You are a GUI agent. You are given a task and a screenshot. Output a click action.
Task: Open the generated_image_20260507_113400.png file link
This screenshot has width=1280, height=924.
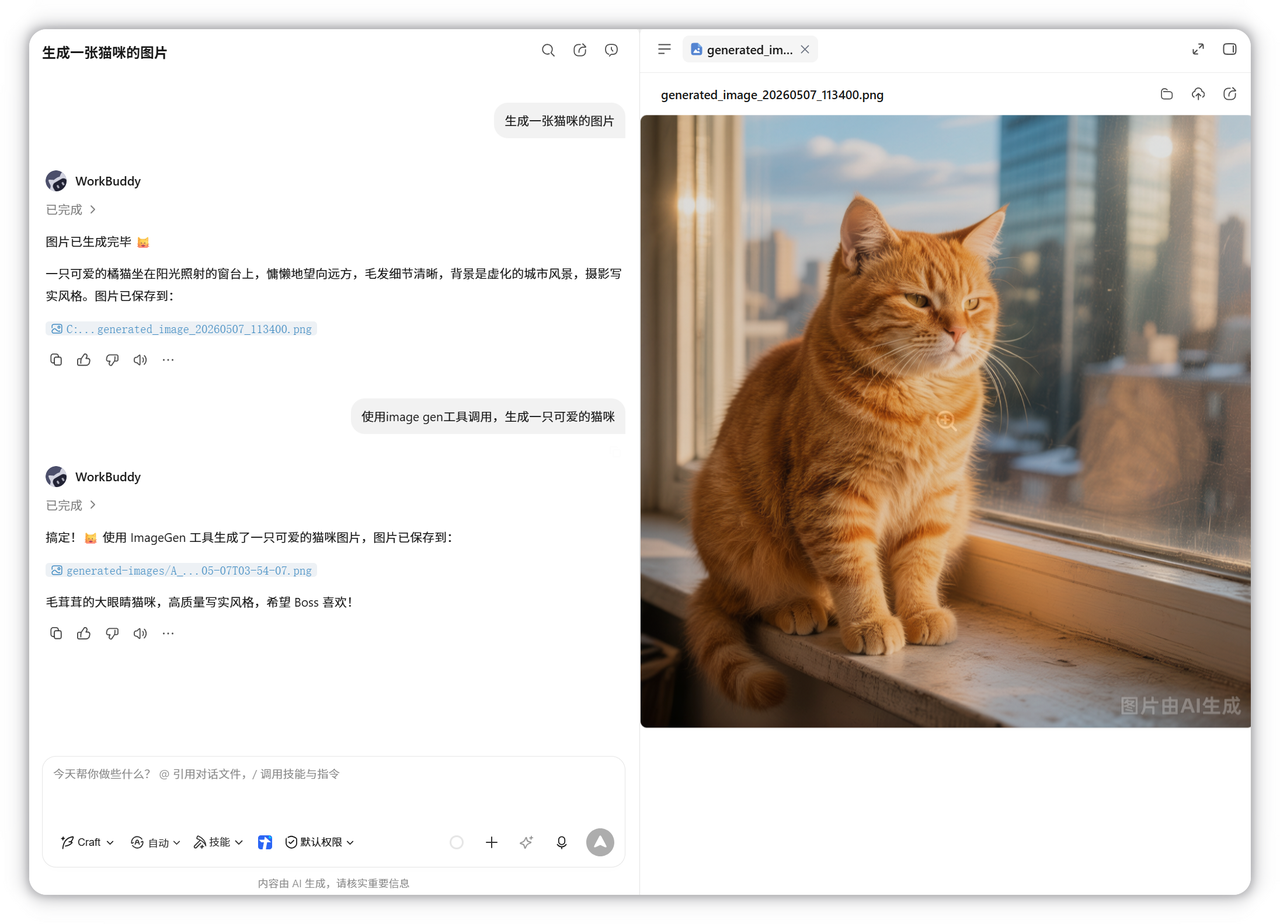point(181,328)
